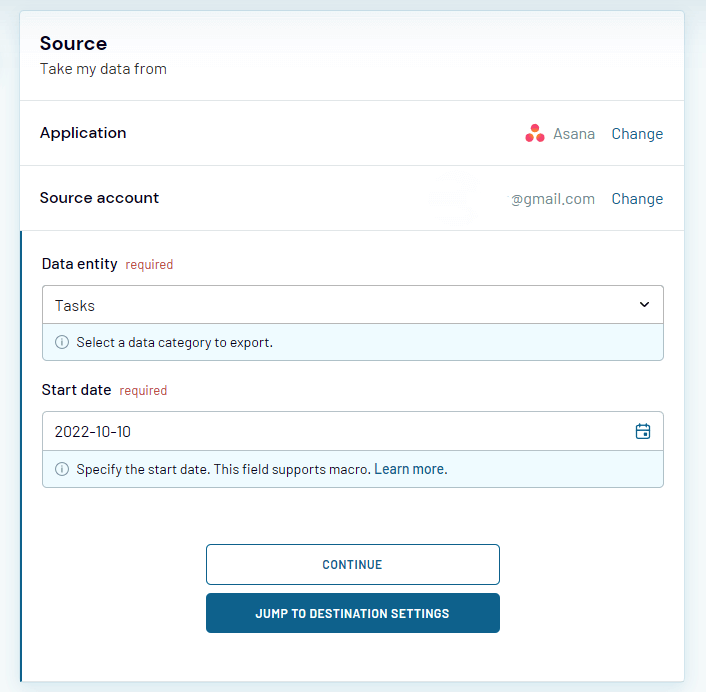This screenshot has width=706, height=692.
Task: Click JUMP TO DESTINATION SETTINGS button
Action: [353, 613]
